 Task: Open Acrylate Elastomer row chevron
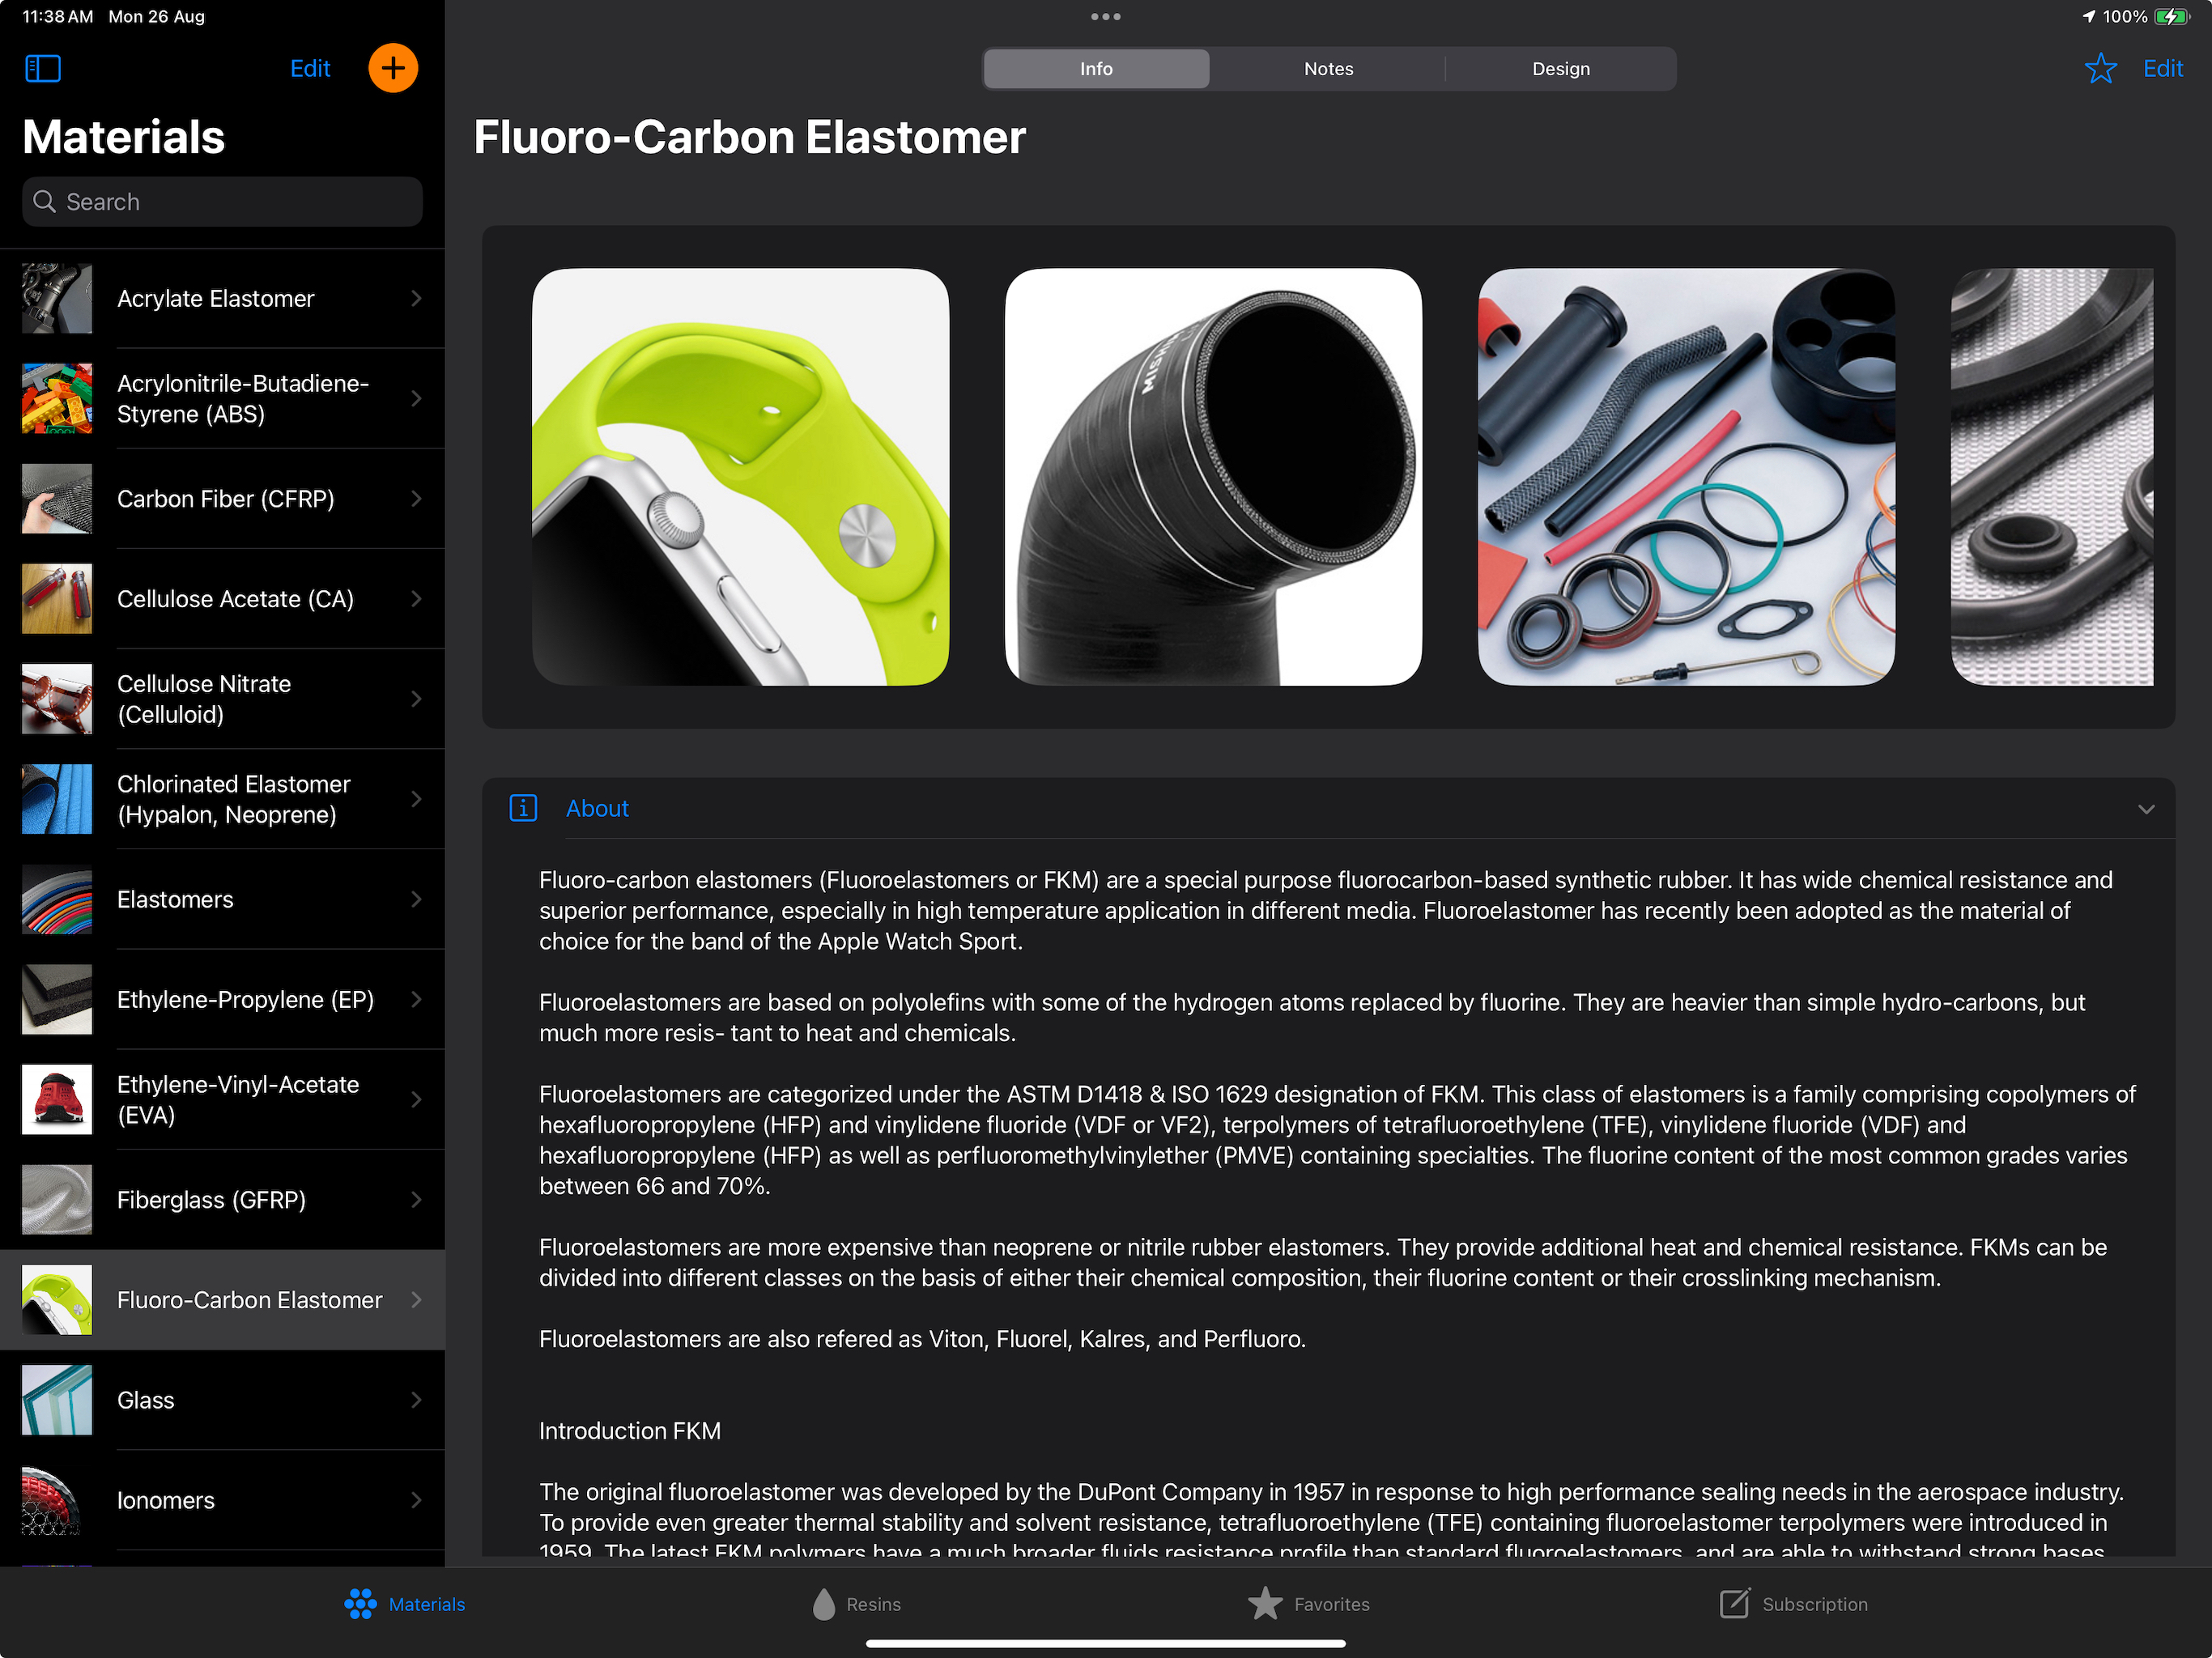416,298
